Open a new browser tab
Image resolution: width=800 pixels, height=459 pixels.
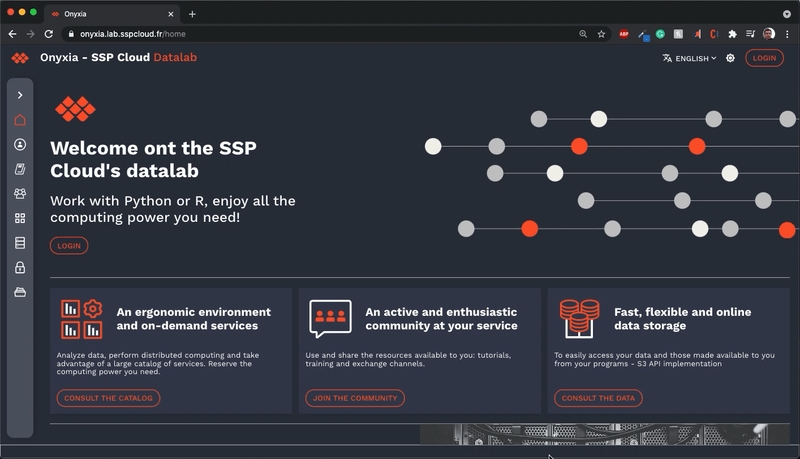[192, 14]
